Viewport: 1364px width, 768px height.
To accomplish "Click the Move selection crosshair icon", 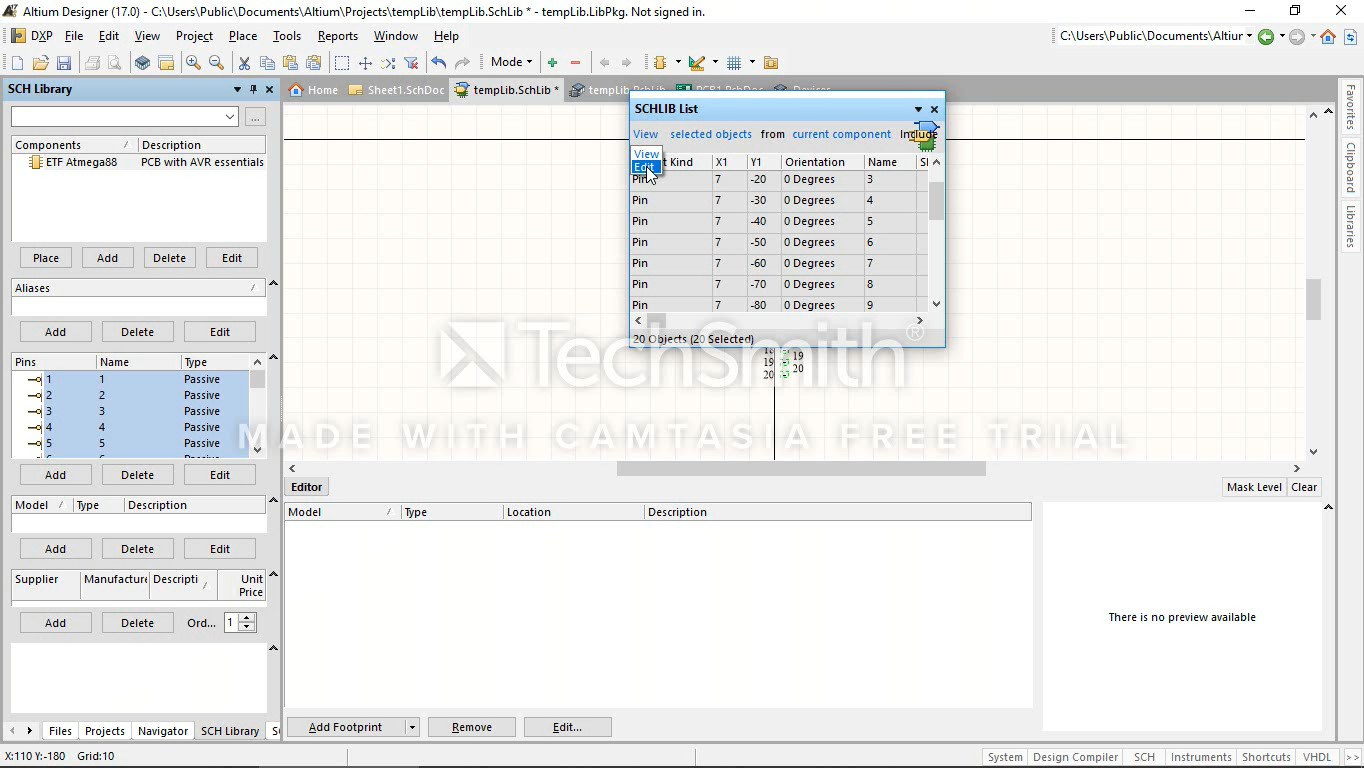I will pyautogui.click(x=365, y=63).
